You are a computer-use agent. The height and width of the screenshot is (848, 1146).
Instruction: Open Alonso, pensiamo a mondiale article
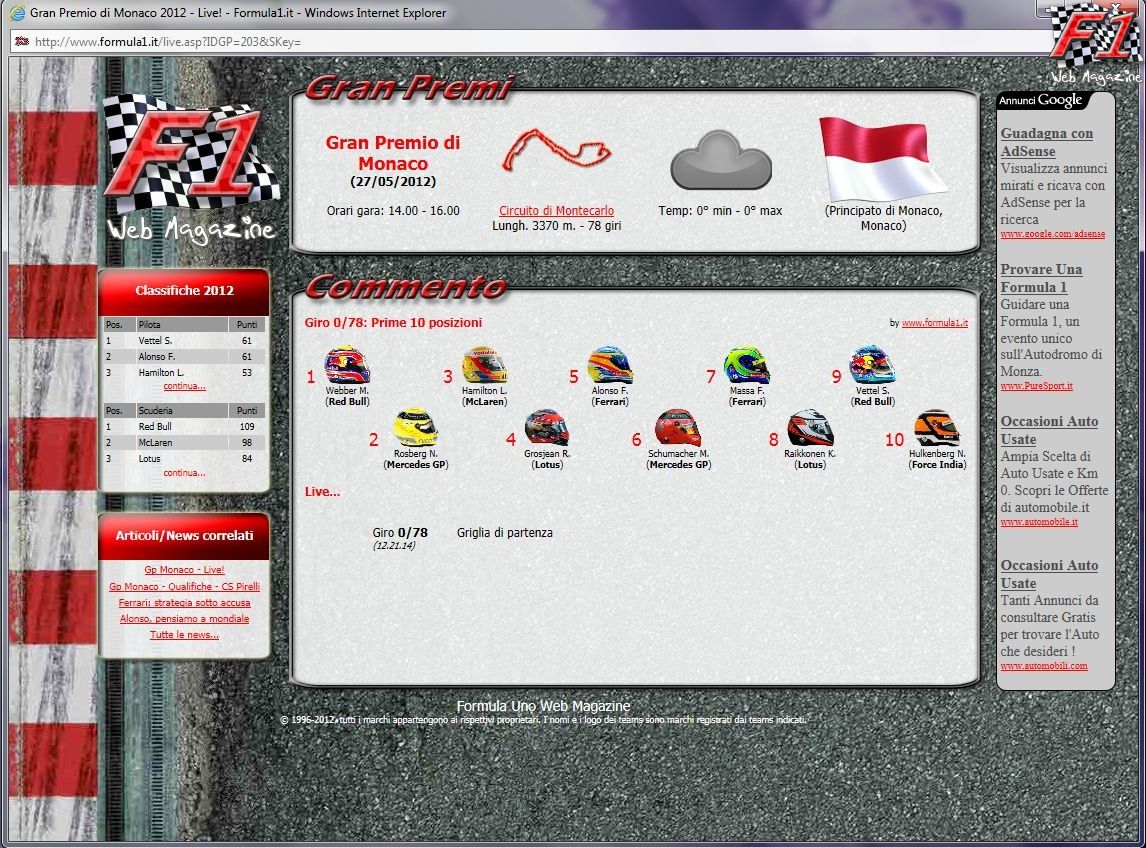[184, 618]
